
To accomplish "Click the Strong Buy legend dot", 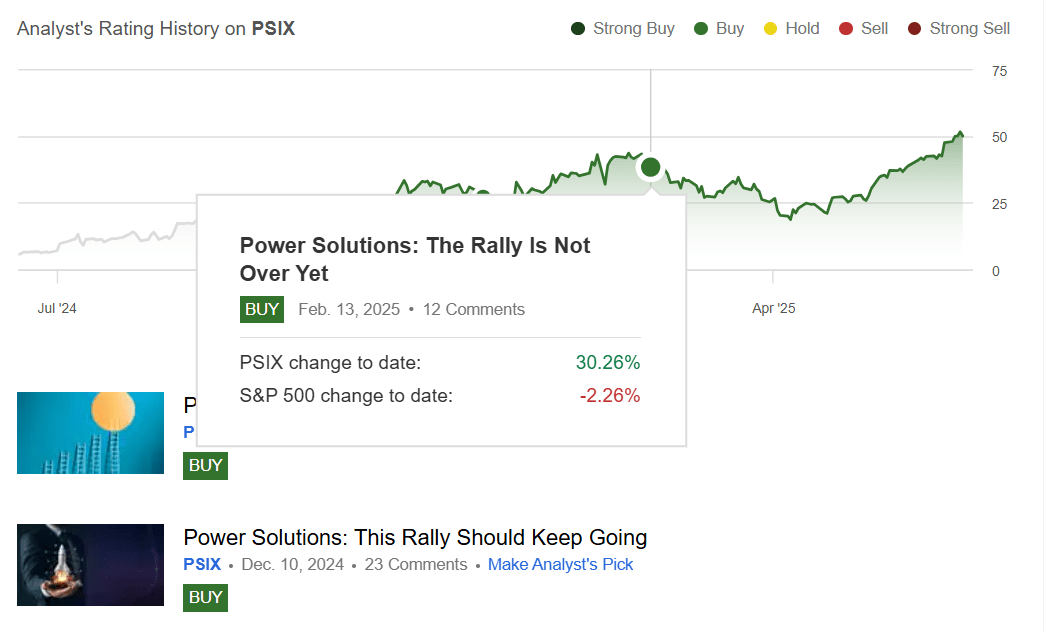I will coord(576,28).
